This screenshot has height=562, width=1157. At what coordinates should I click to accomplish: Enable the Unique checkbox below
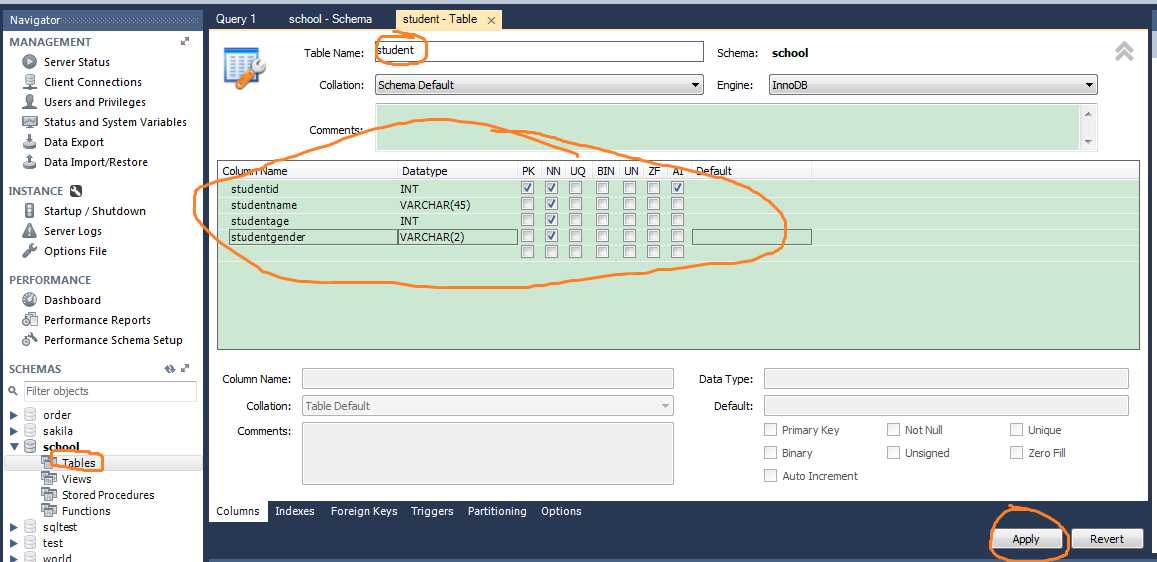click(1017, 430)
